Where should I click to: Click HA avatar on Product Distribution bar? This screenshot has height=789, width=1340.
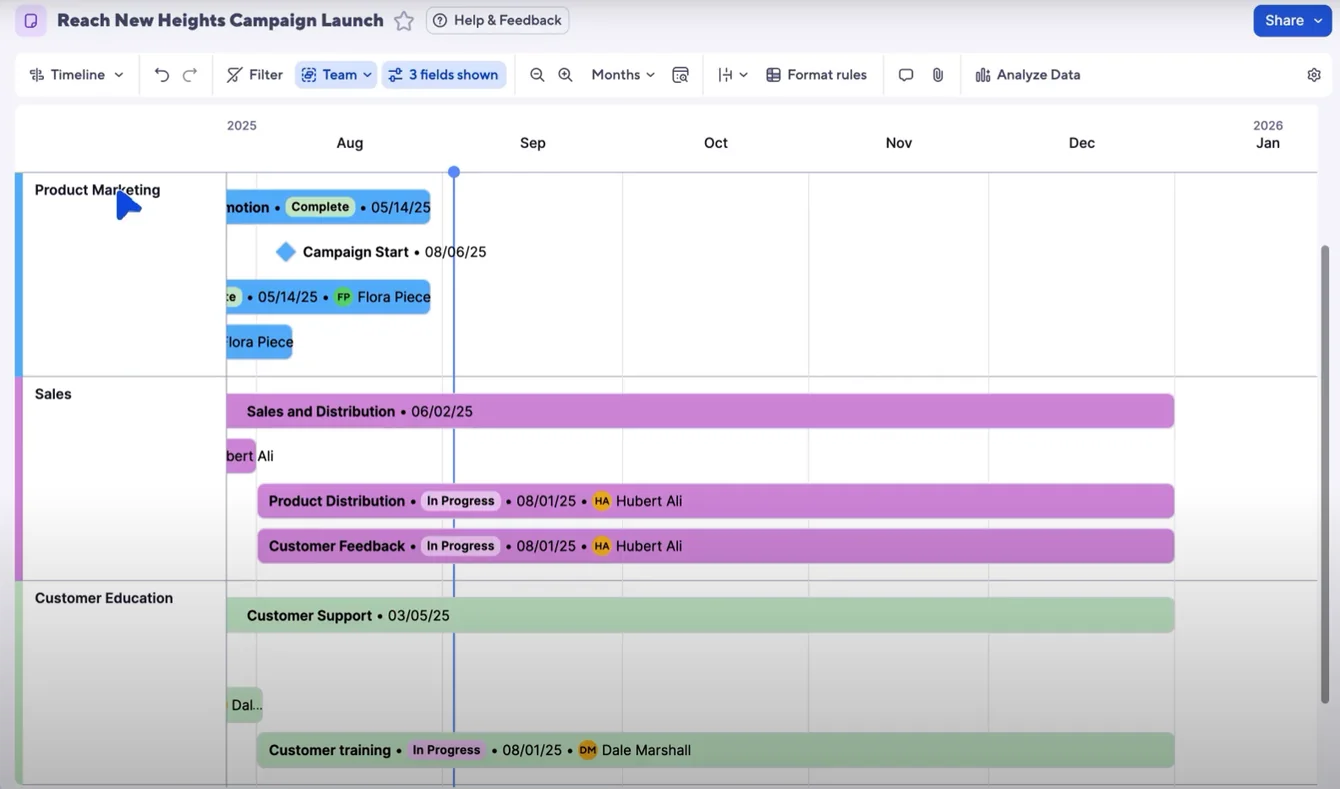601,501
